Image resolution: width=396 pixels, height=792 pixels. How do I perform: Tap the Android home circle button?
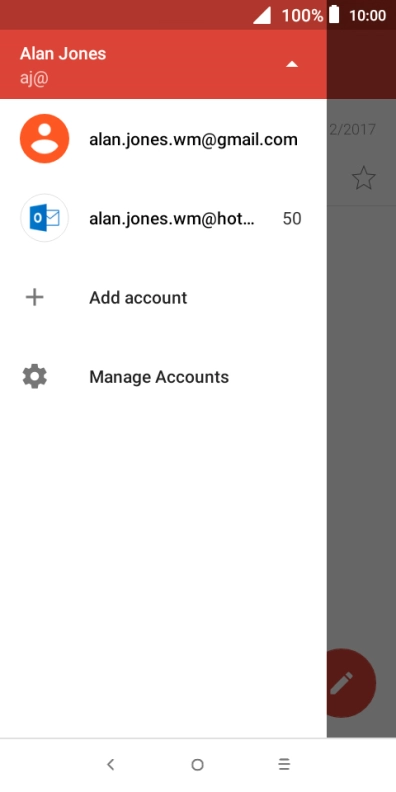(x=197, y=765)
